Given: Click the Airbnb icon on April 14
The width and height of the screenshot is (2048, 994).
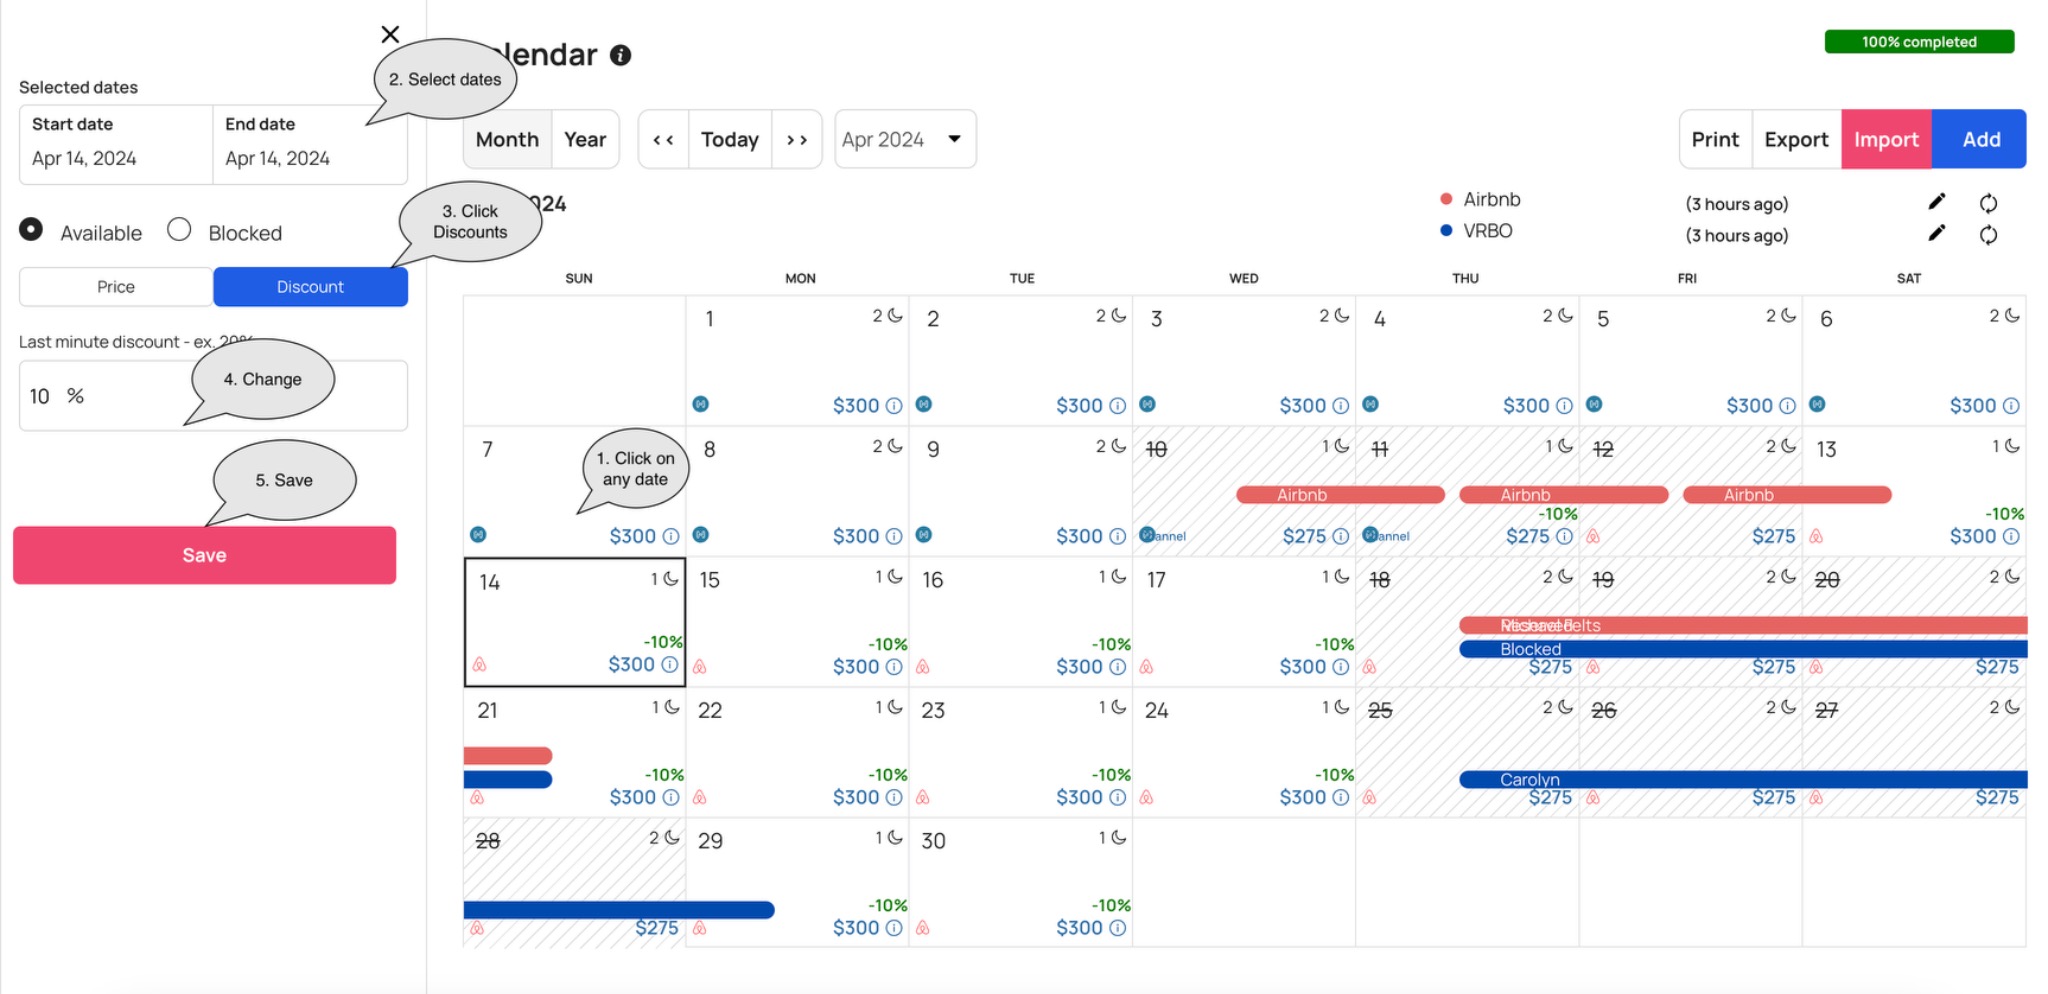Looking at the screenshot, I should (x=480, y=664).
